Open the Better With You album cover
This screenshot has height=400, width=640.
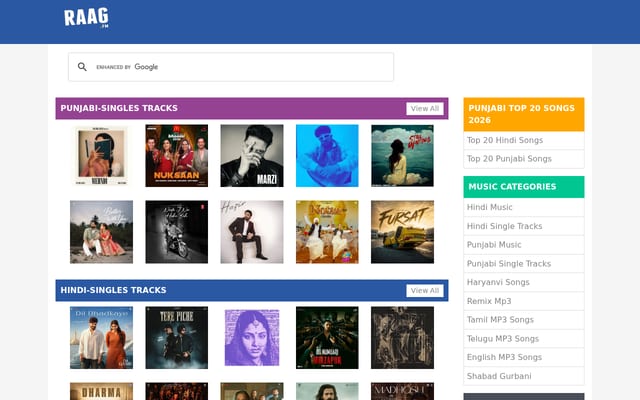tap(101, 232)
